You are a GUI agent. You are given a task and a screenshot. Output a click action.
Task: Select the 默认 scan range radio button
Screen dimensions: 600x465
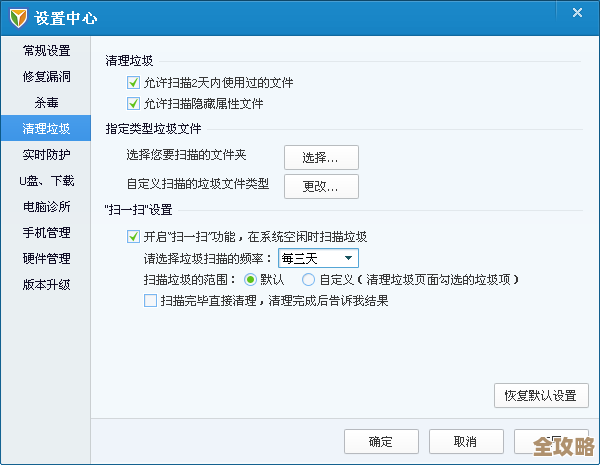click(251, 279)
